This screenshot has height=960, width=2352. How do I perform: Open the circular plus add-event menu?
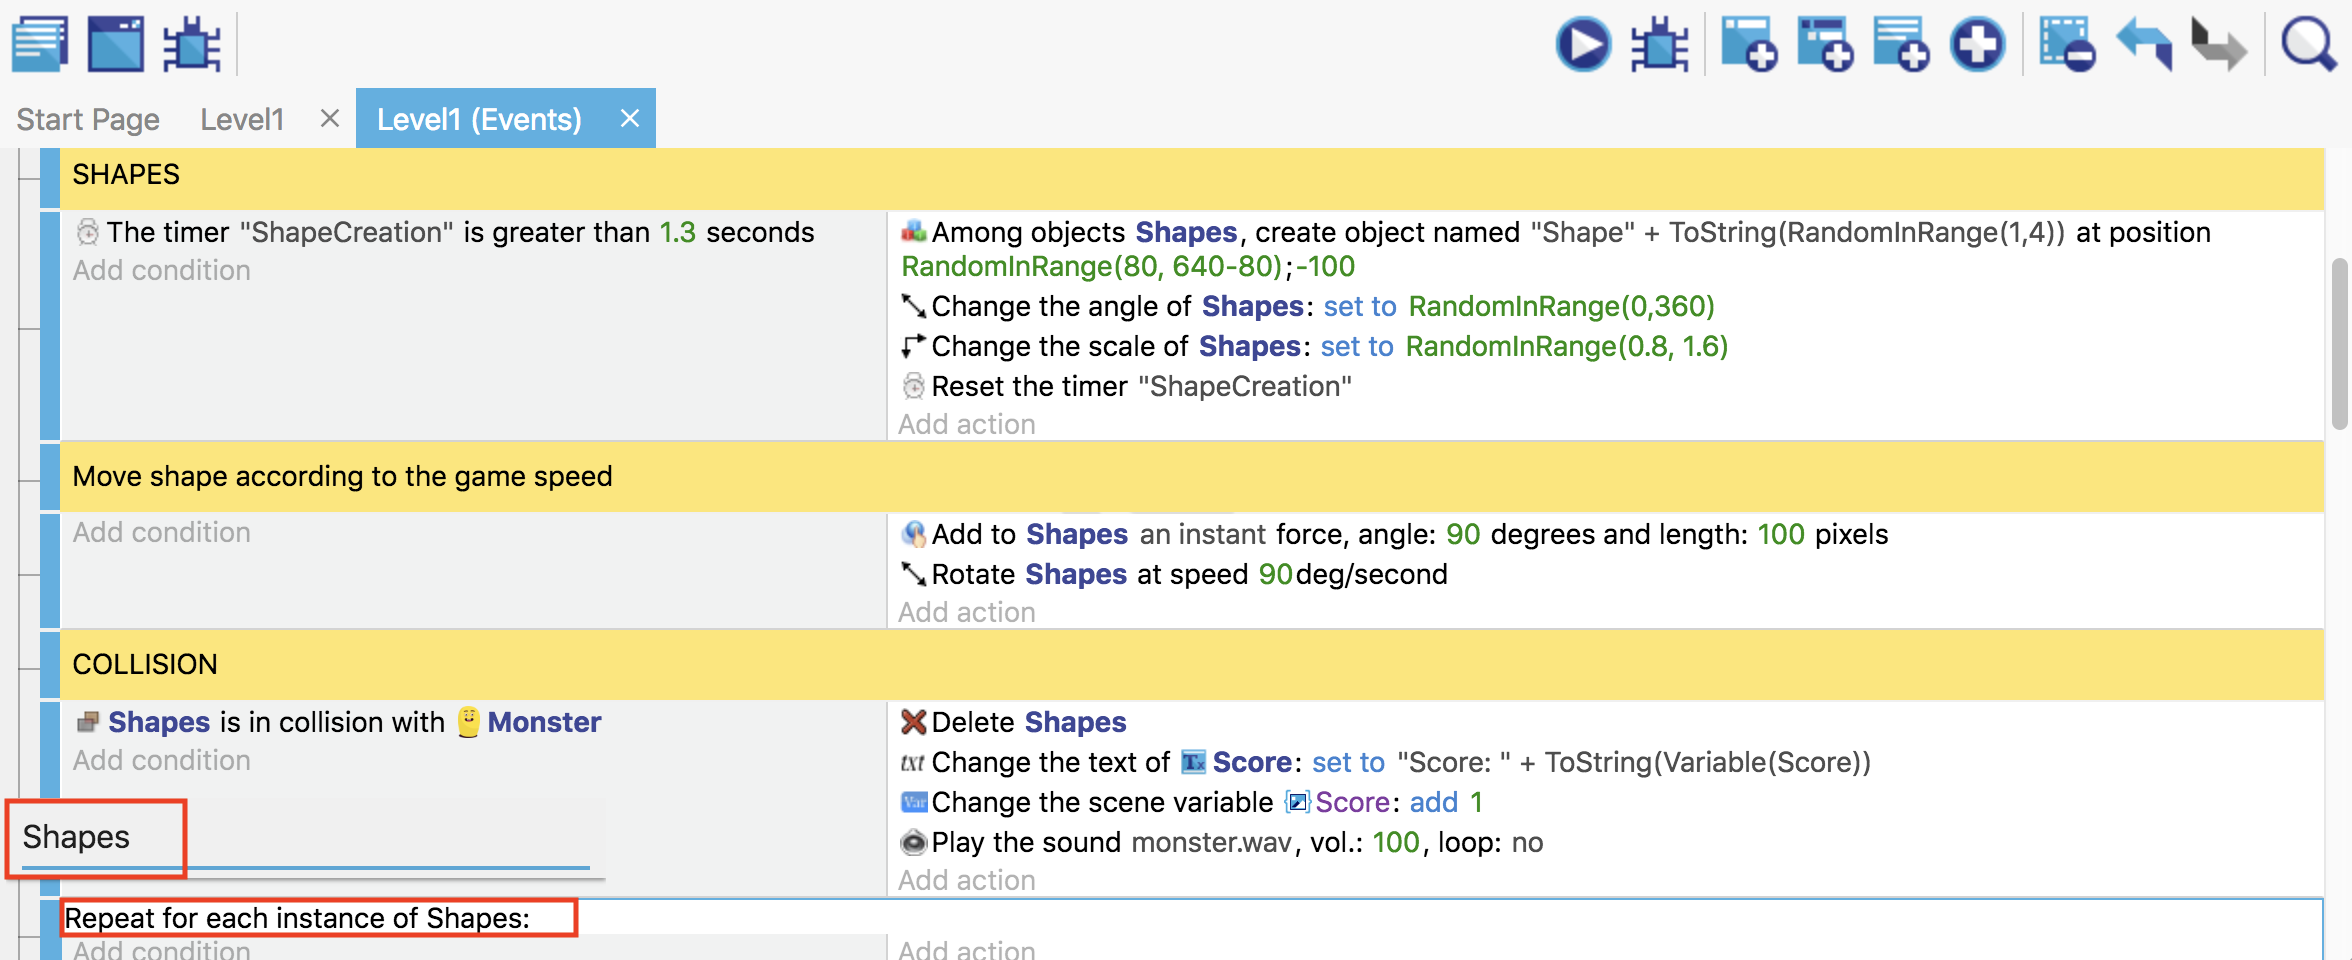click(1977, 45)
